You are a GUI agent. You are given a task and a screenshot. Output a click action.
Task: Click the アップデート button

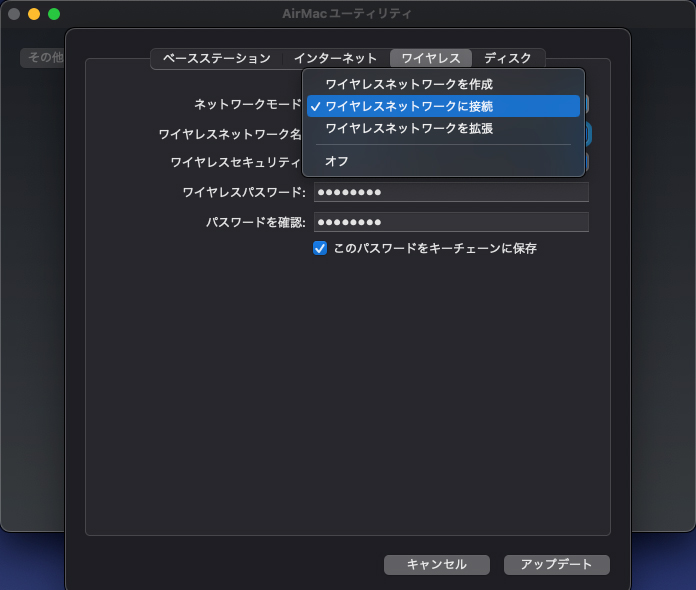point(557,565)
